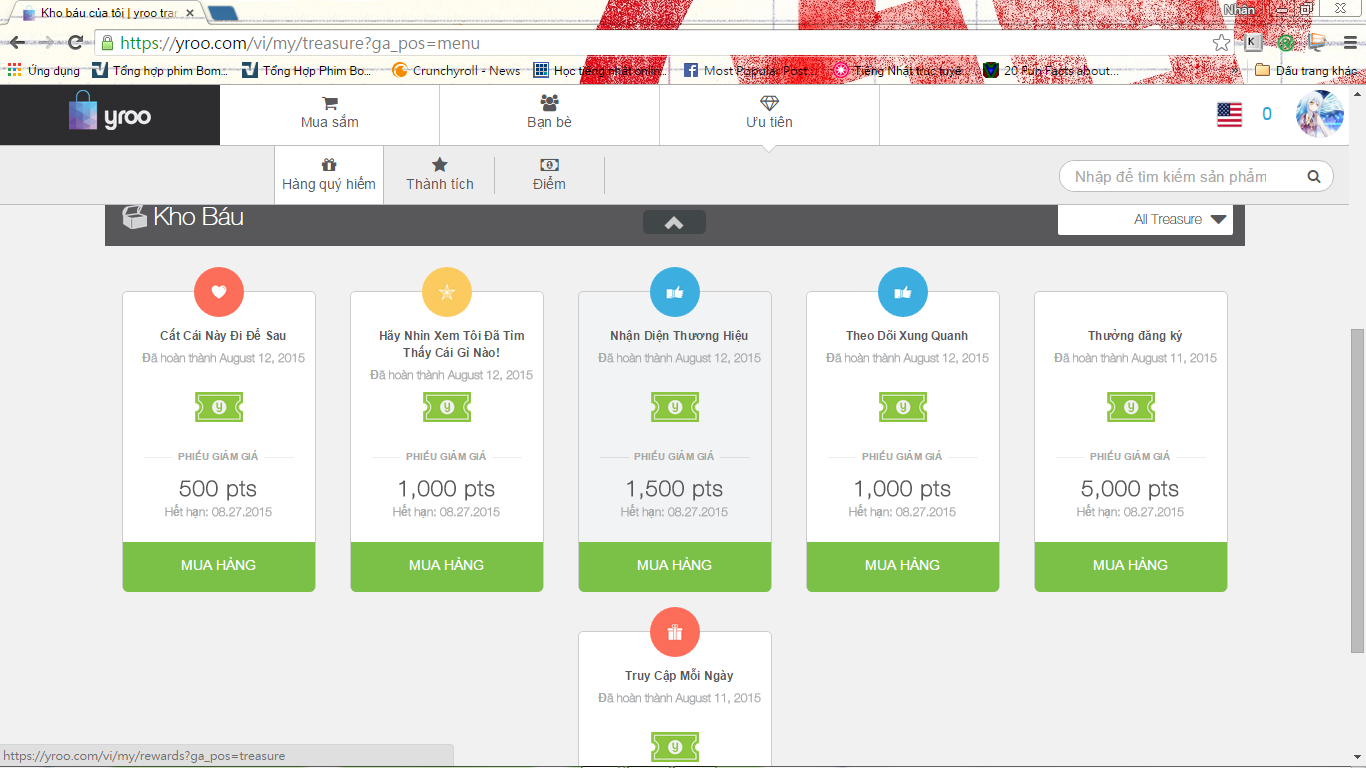Open the Dấu trang khác bookmarks folder

coord(1306,71)
